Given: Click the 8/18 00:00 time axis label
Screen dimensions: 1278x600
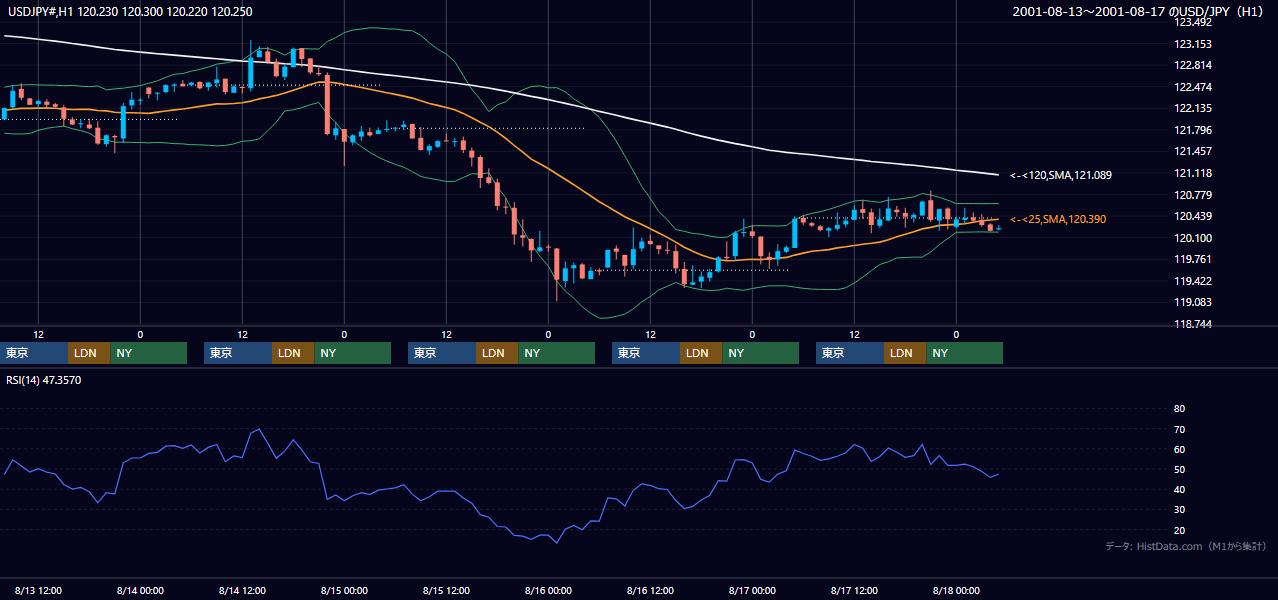Looking at the screenshot, I should [x=956, y=590].
